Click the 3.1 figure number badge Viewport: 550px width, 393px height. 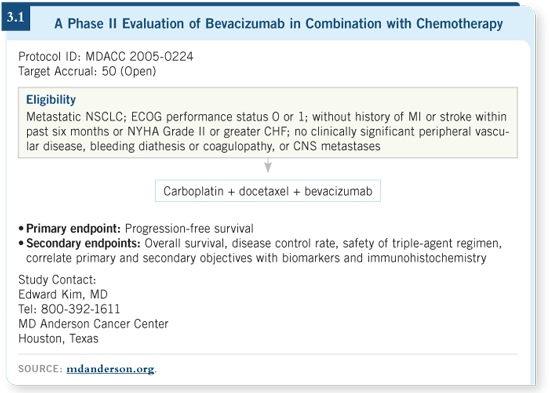tap(15, 18)
